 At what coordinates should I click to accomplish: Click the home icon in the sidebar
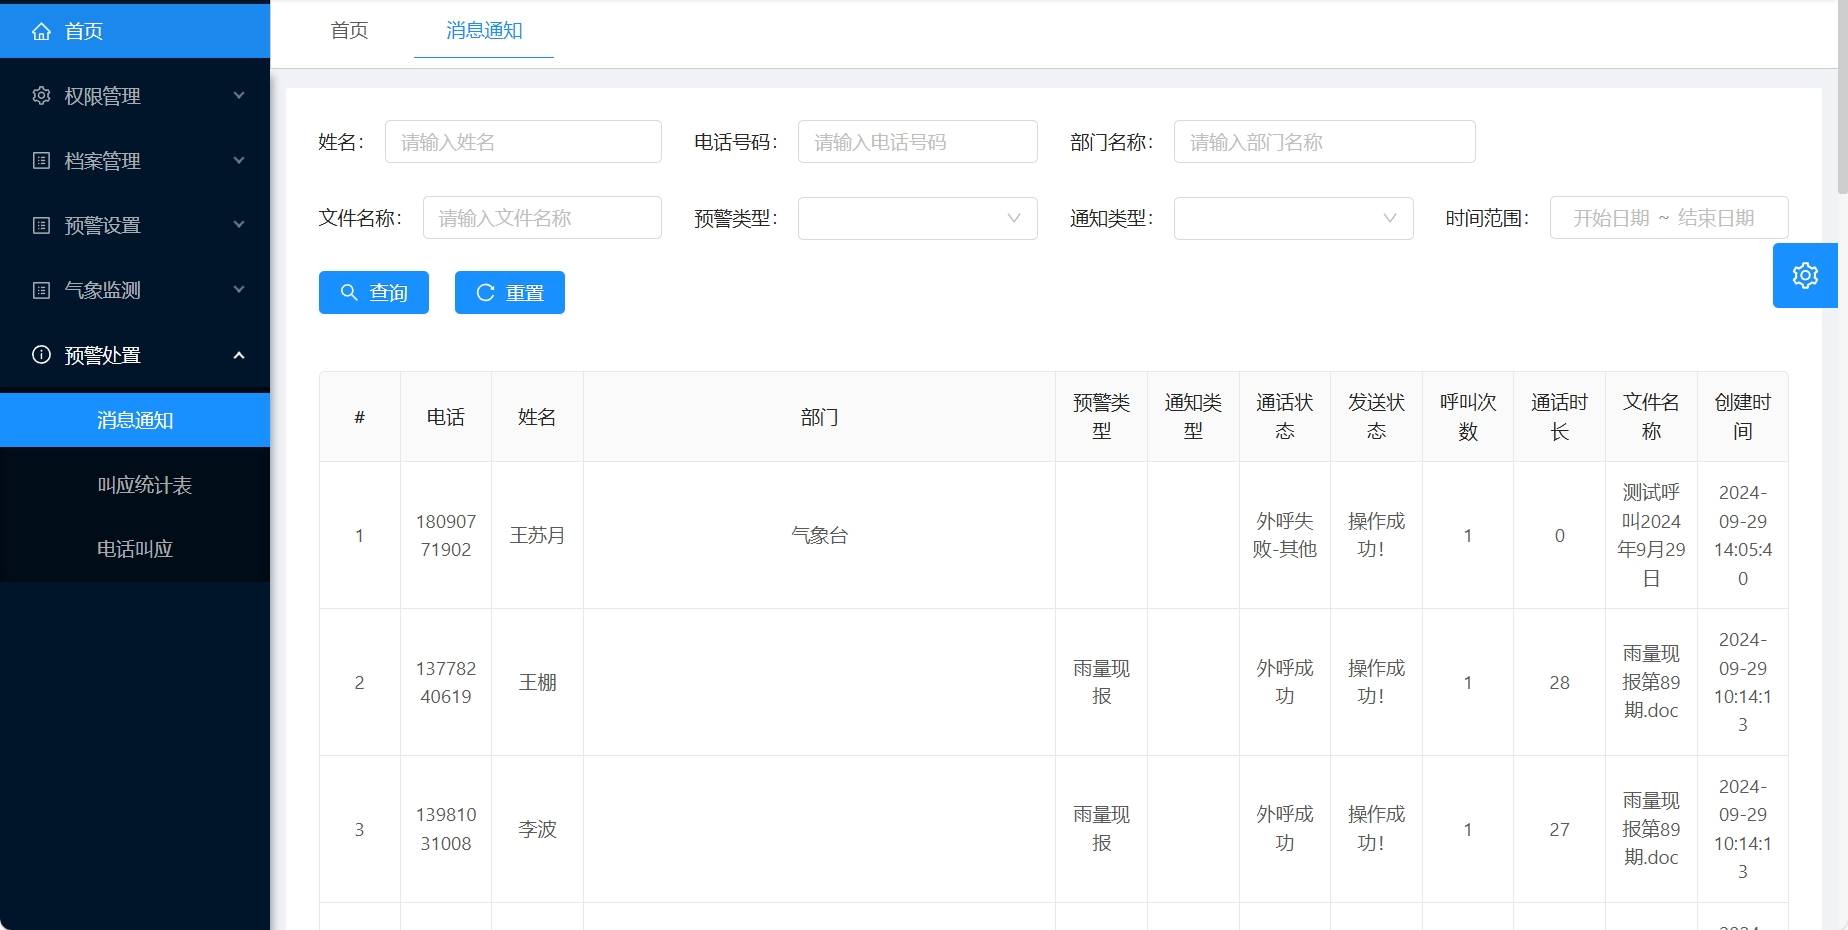tap(41, 31)
